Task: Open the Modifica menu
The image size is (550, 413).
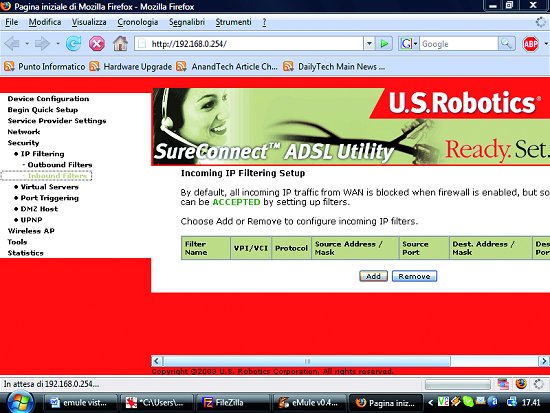Action: (45, 22)
